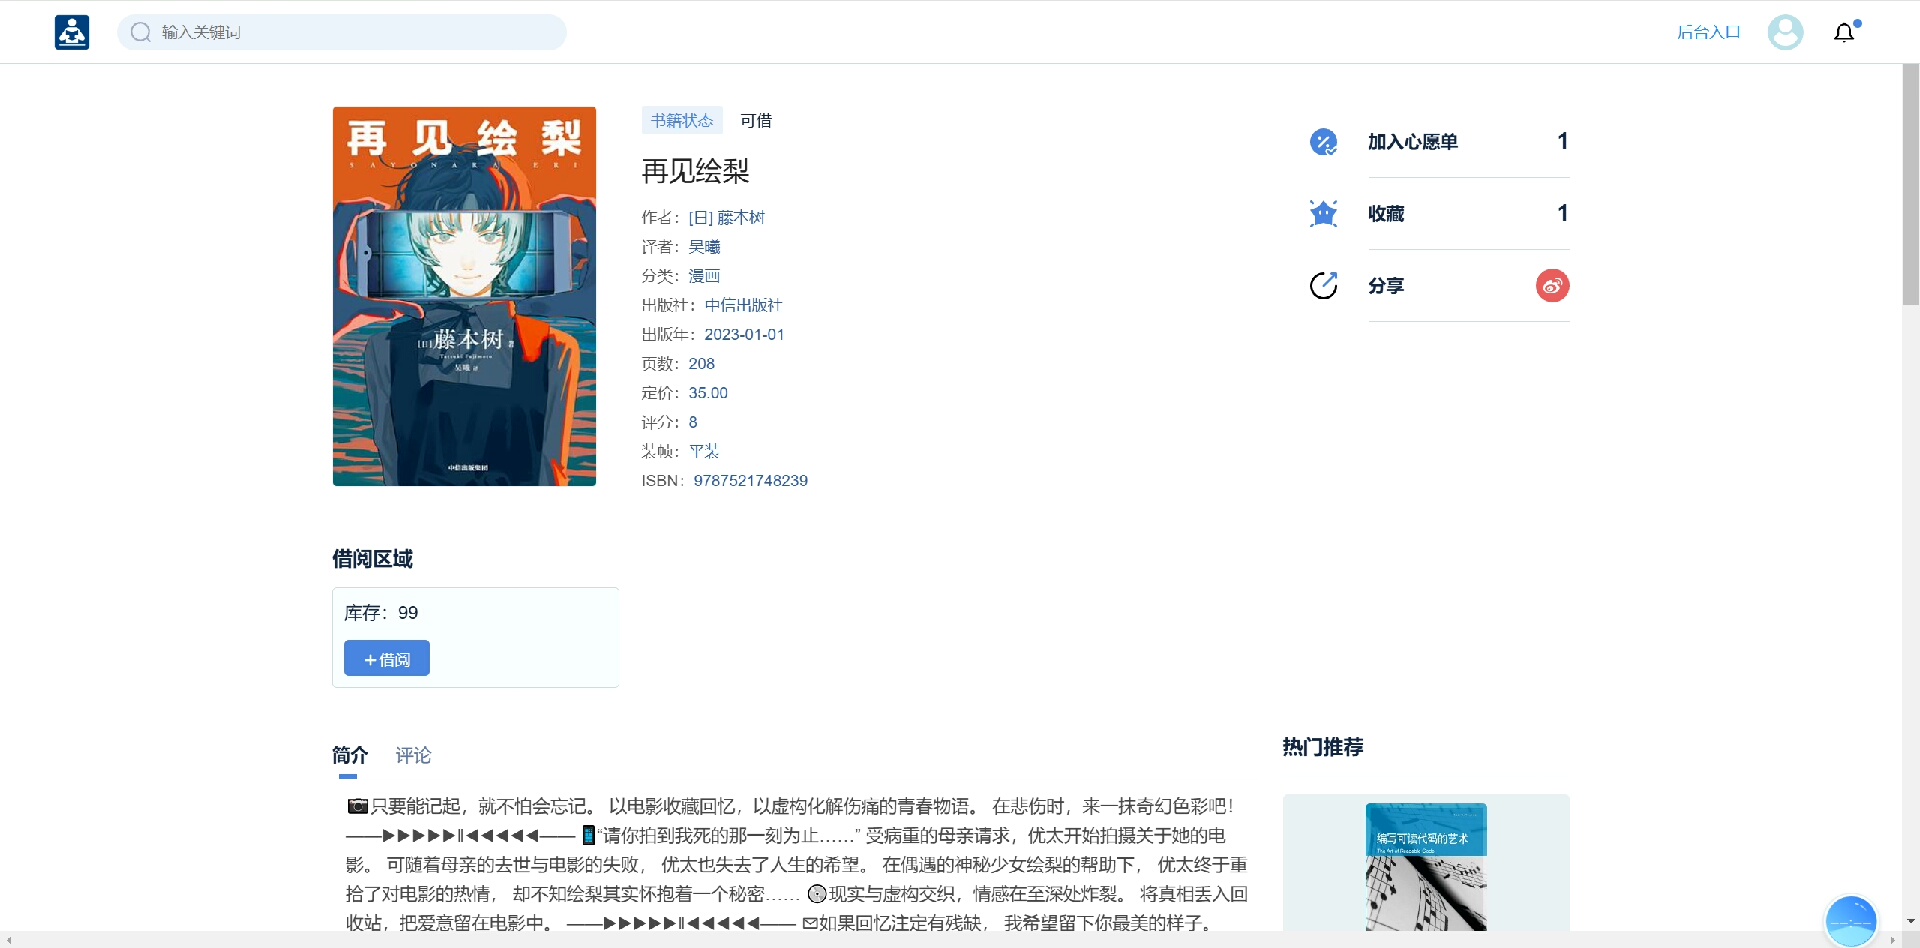Viewport: 1920px width, 948px height.
Task: Click the 收藏 favorite label
Action: pos(1386,214)
